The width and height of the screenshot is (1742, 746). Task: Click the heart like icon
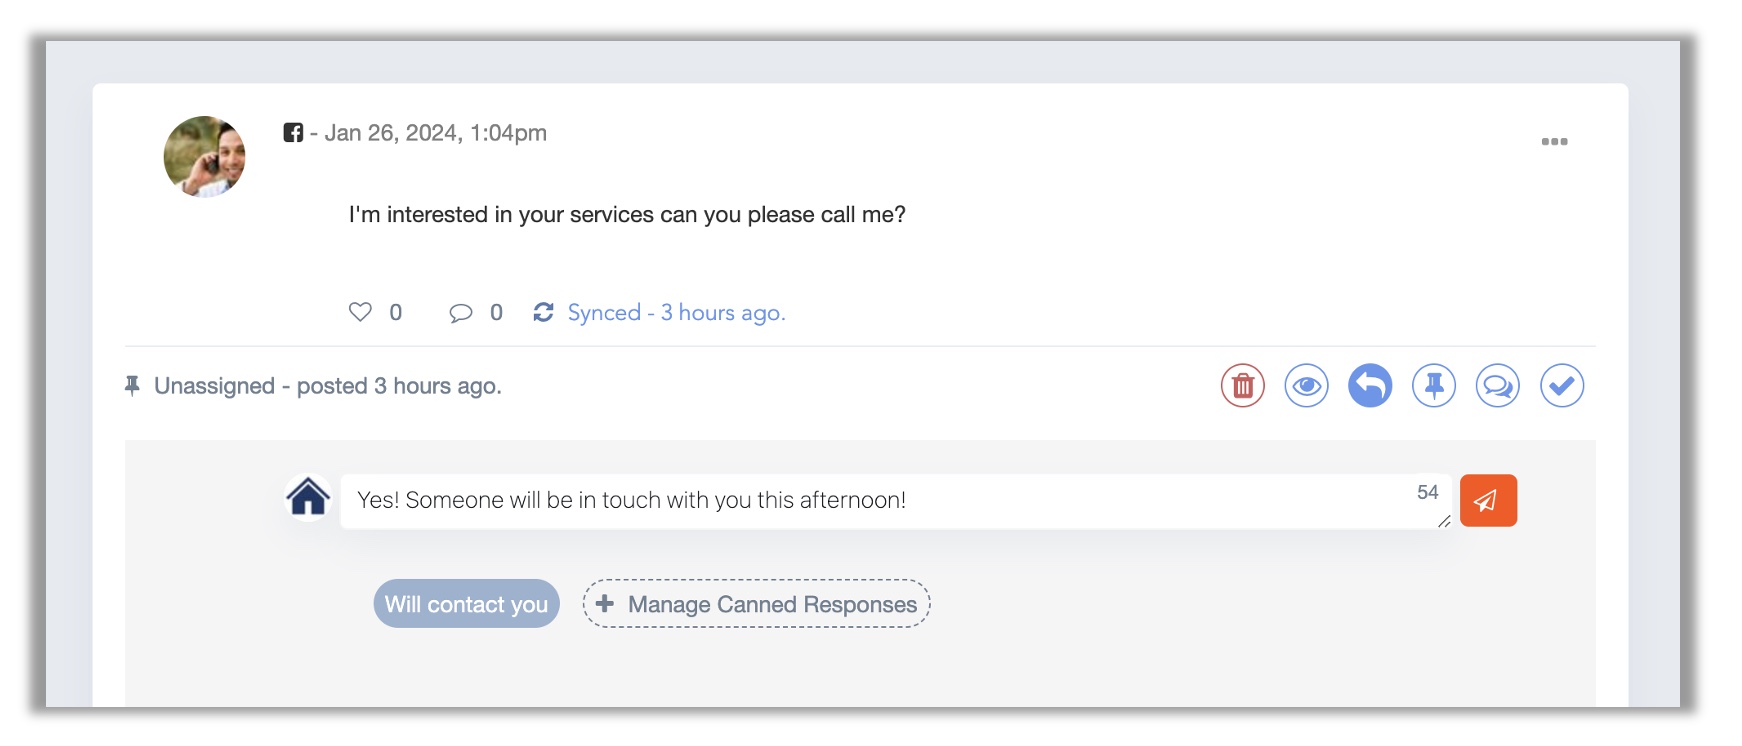pyautogui.click(x=360, y=312)
